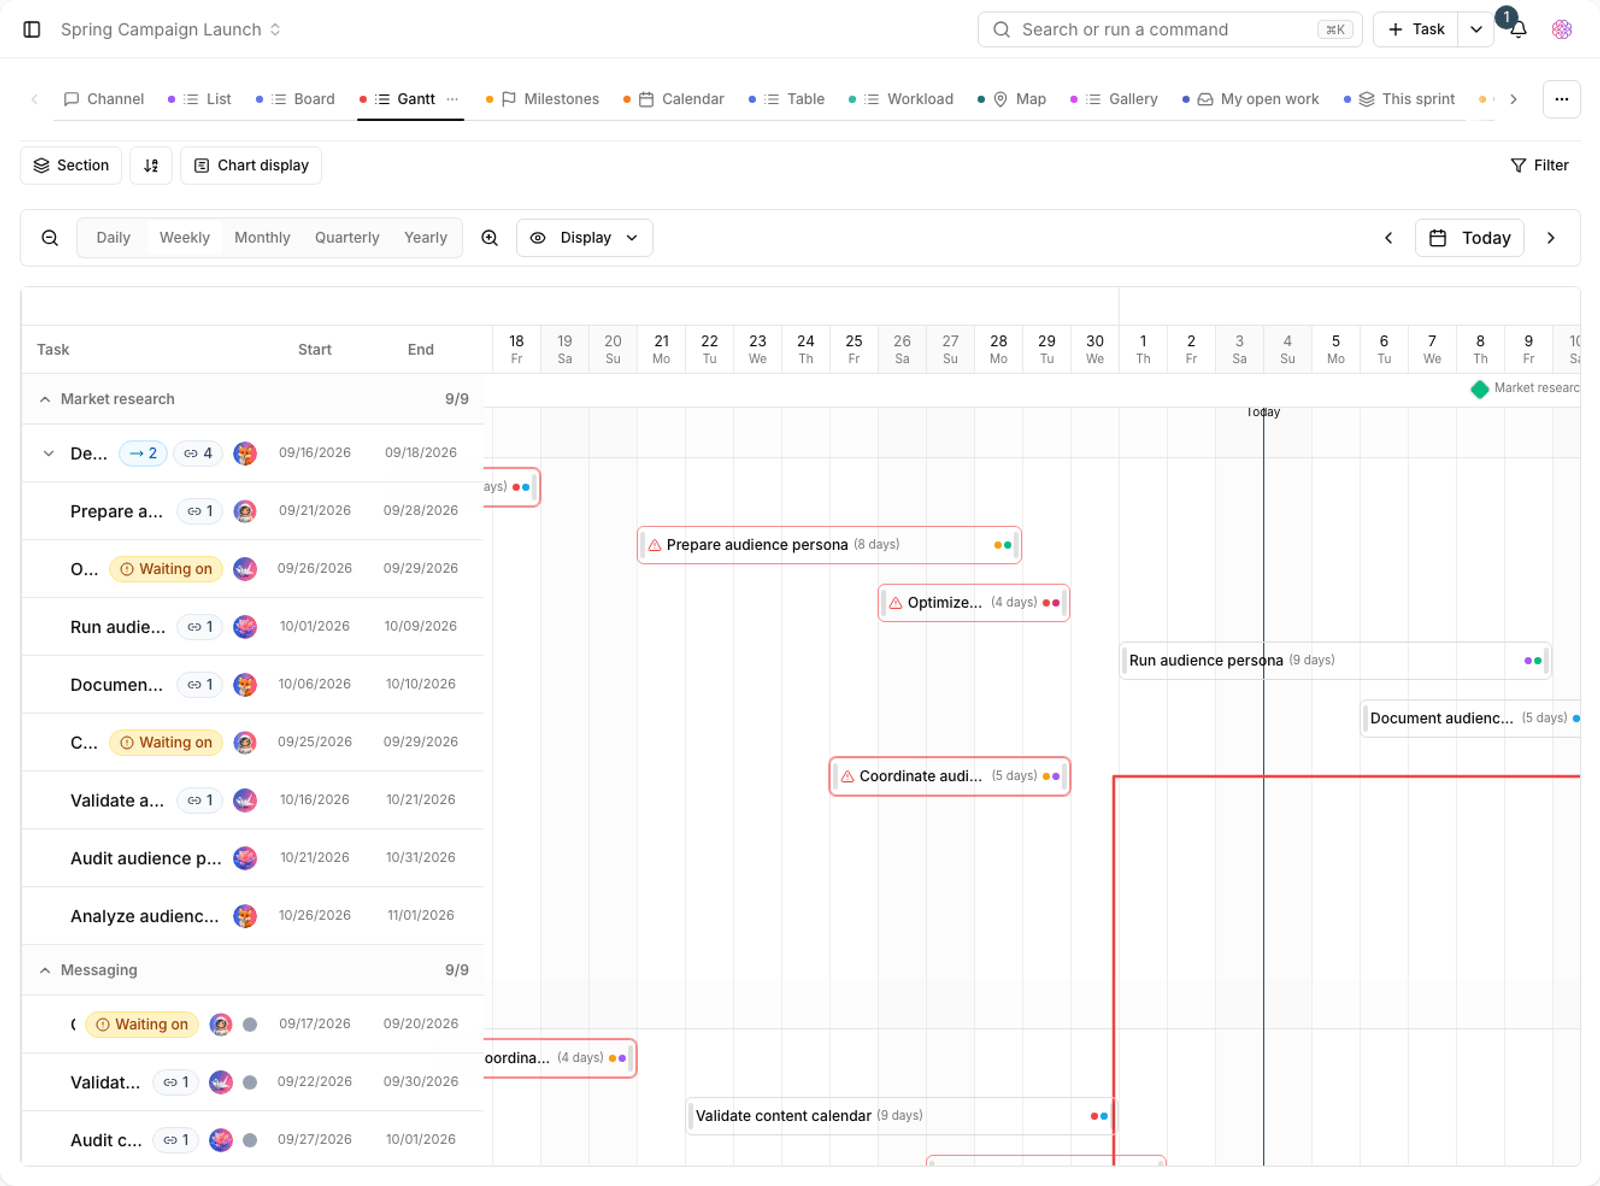Open the notifications bell
Screen dimensions: 1600x1186
point(1518,30)
